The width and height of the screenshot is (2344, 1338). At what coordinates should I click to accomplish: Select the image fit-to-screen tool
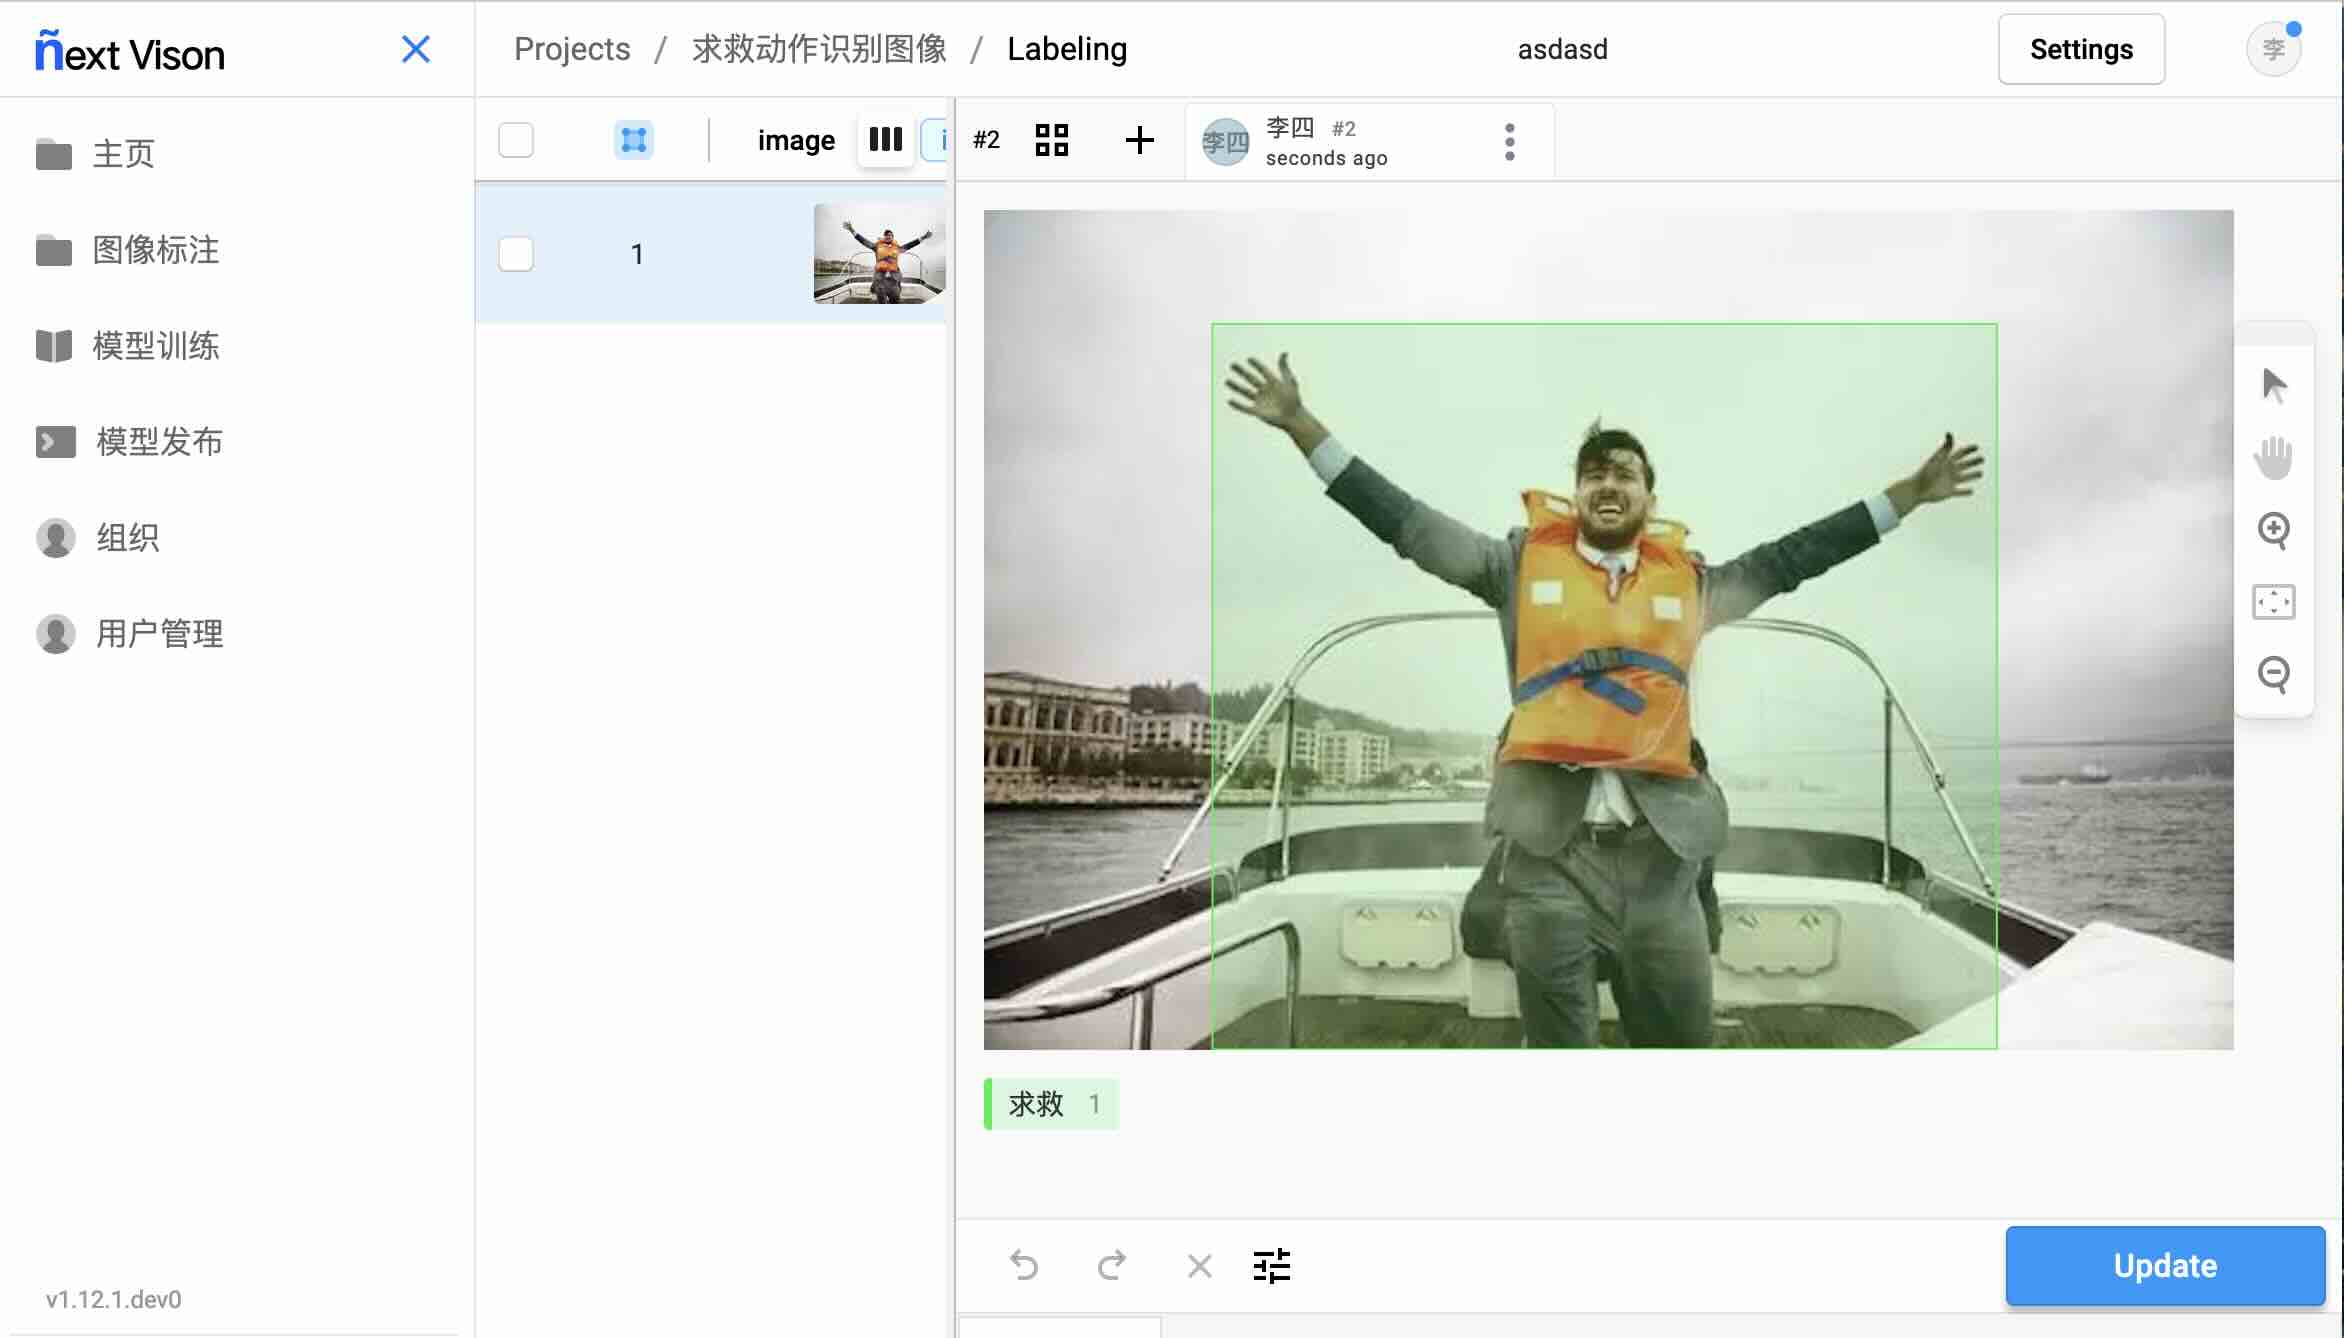(x=2274, y=601)
